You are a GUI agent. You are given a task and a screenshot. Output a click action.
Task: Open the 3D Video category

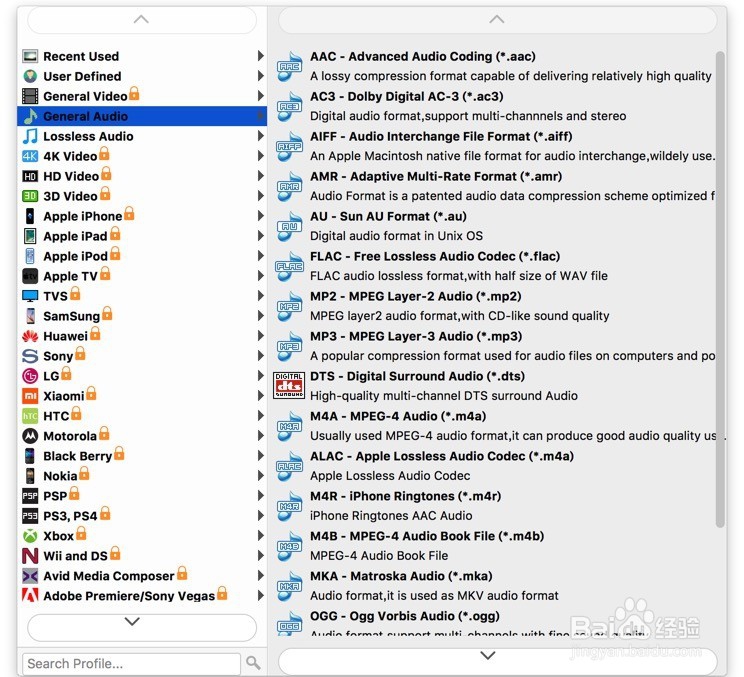point(142,196)
